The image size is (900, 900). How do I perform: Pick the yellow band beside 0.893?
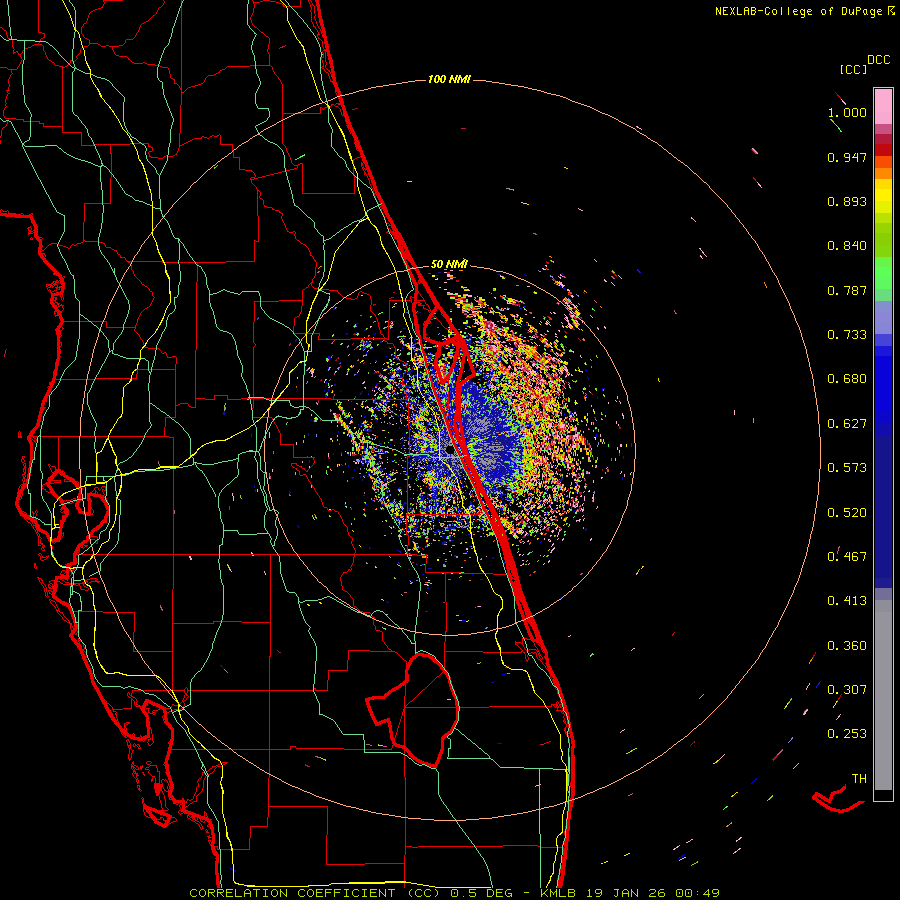(x=883, y=201)
